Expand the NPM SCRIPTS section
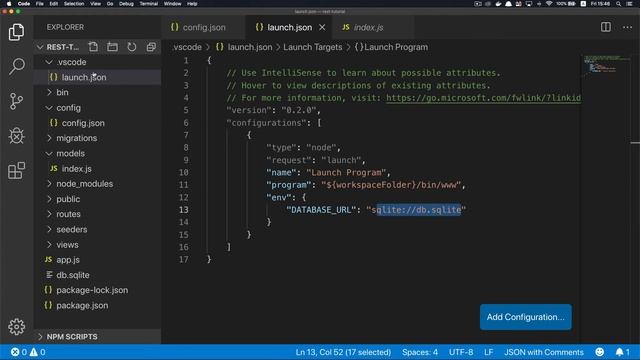The height and width of the screenshot is (360, 640). [40, 336]
